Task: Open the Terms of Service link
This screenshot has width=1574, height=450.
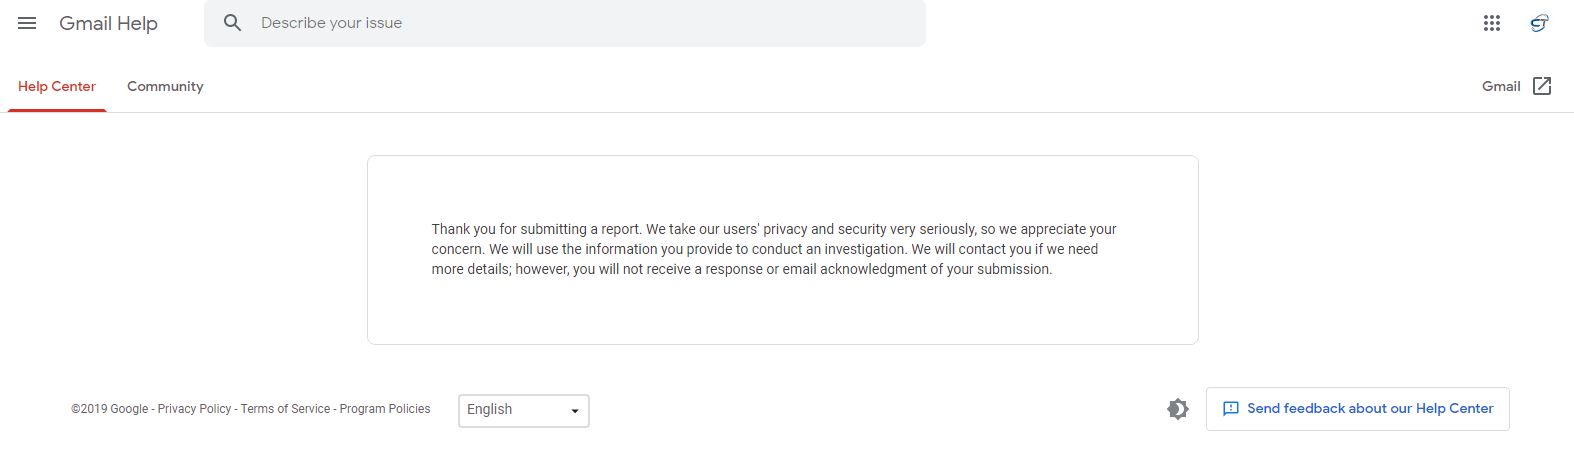Action: pos(285,409)
